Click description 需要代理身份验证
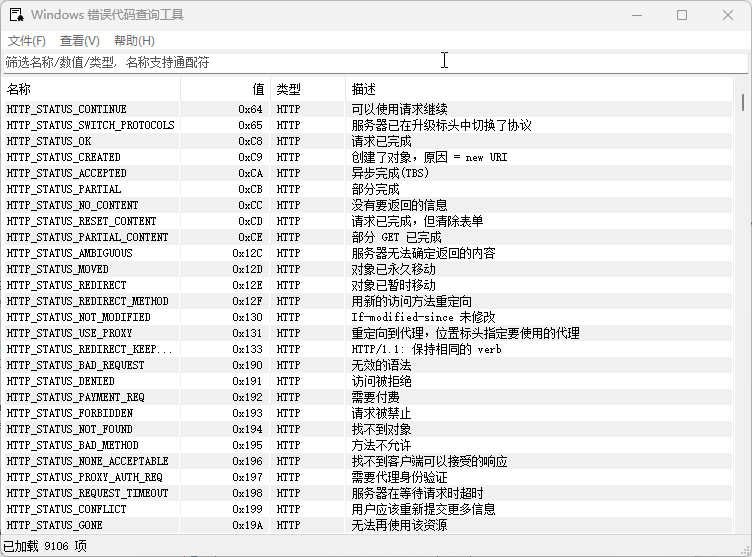752x557 pixels. (x=400, y=477)
